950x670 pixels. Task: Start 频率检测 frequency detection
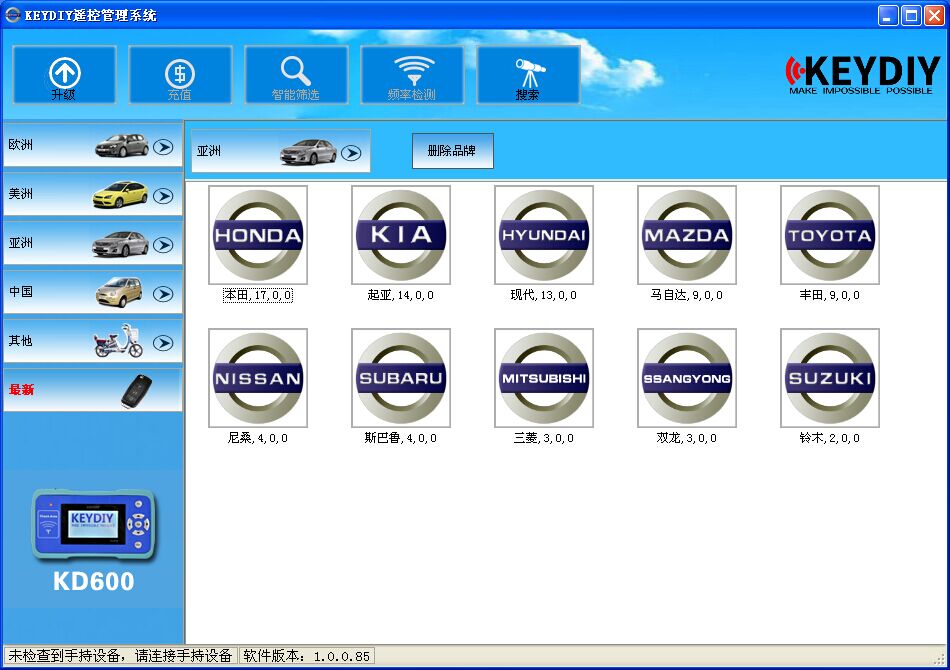412,75
